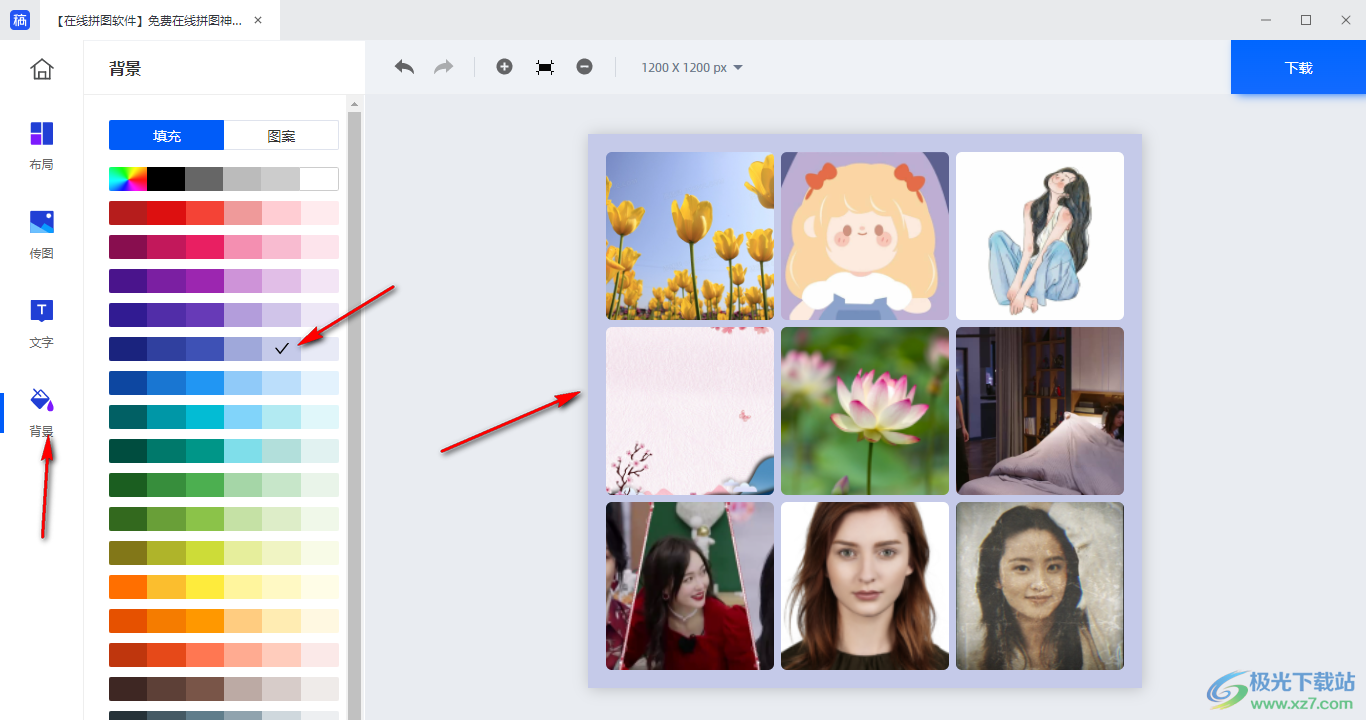This screenshot has width=1366, height=720.
Task: Pick the bright cyan swatch
Action: point(204,417)
